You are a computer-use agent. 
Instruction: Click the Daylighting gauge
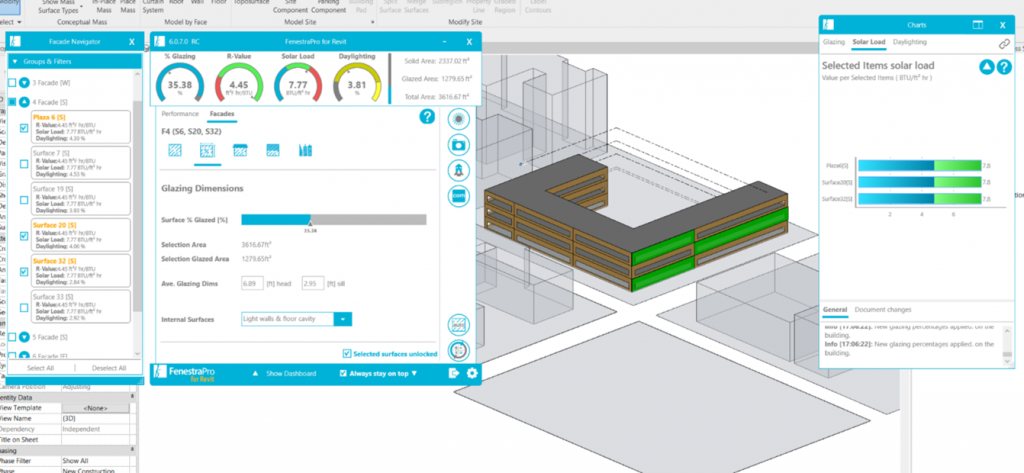pyautogui.click(x=357, y=84)
